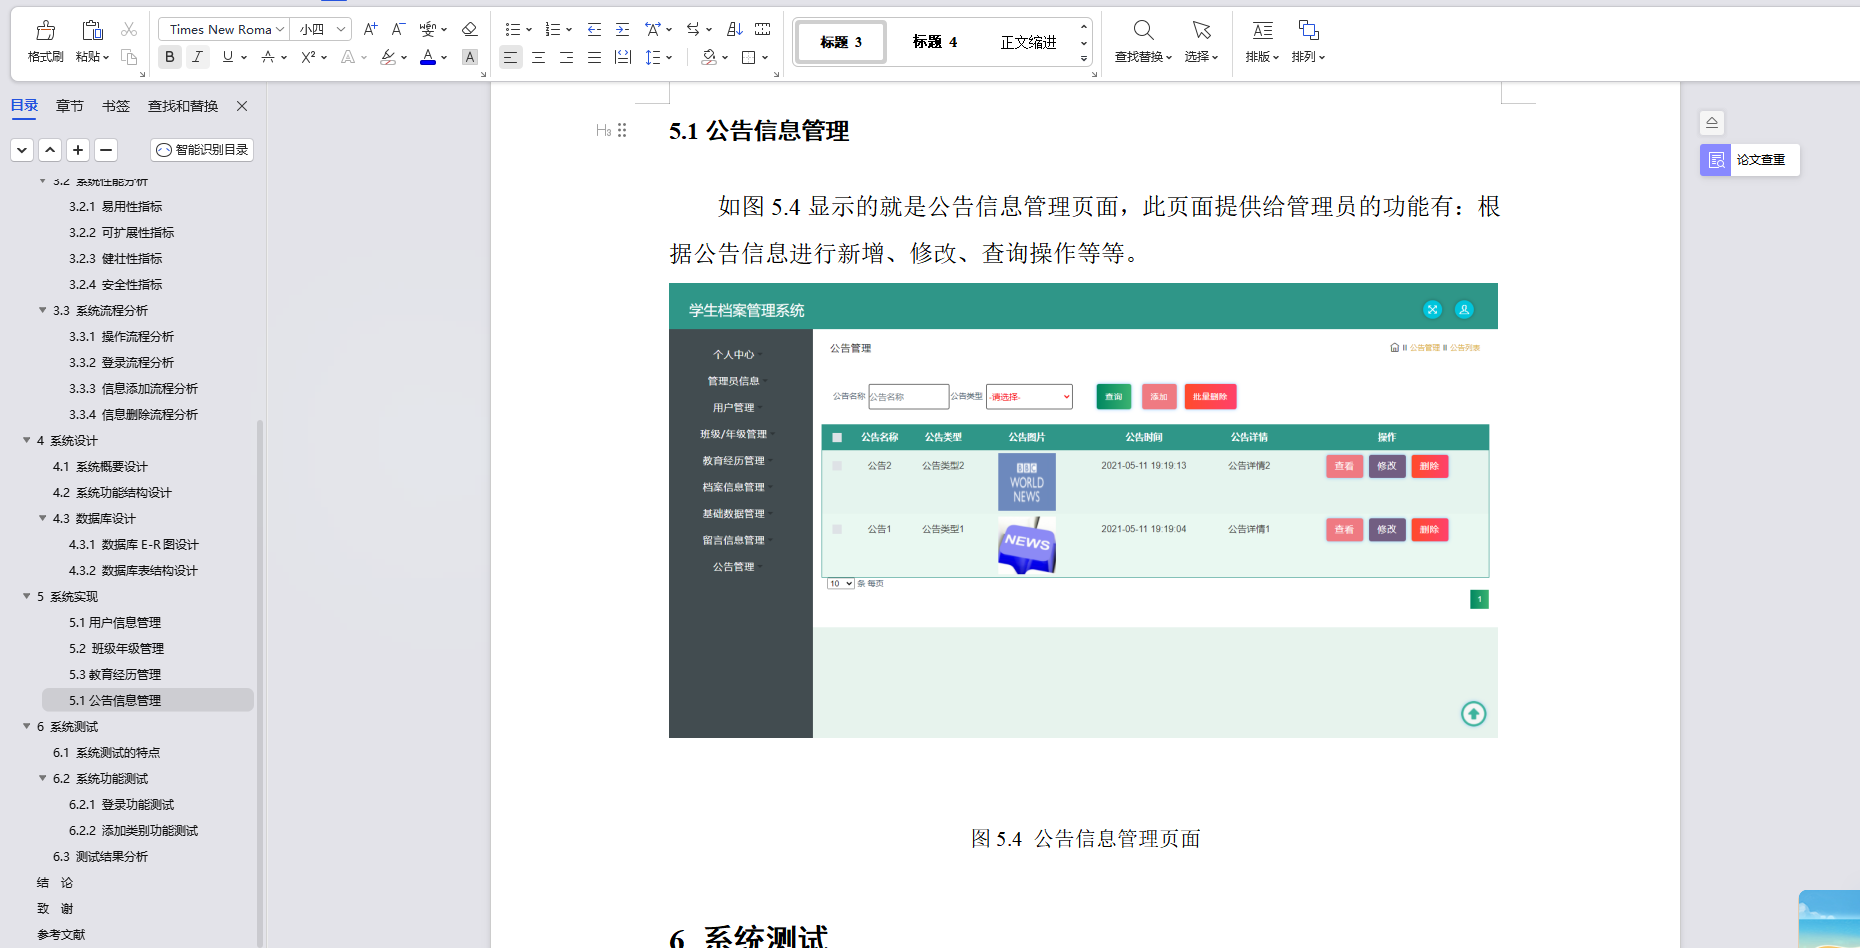Switch to the 书签 tab
Image resolution: width=1860 pixels, height=948 pixels.
(115, 105)
